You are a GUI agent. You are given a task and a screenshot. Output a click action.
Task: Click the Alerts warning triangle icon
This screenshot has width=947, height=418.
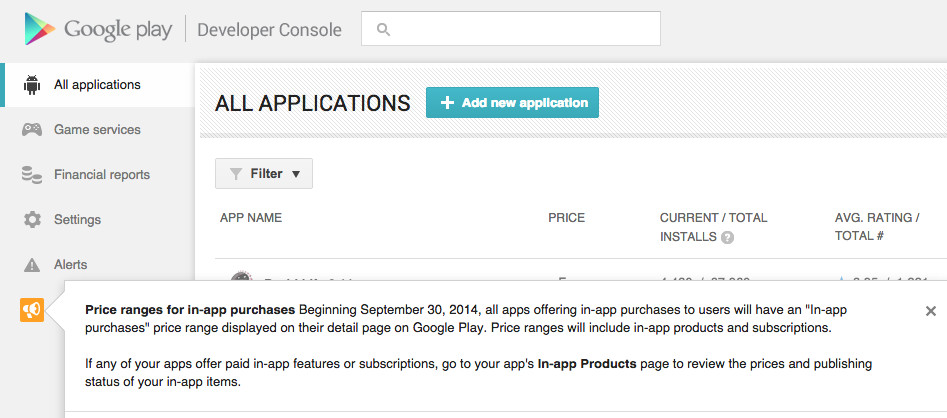coord(32,265)
